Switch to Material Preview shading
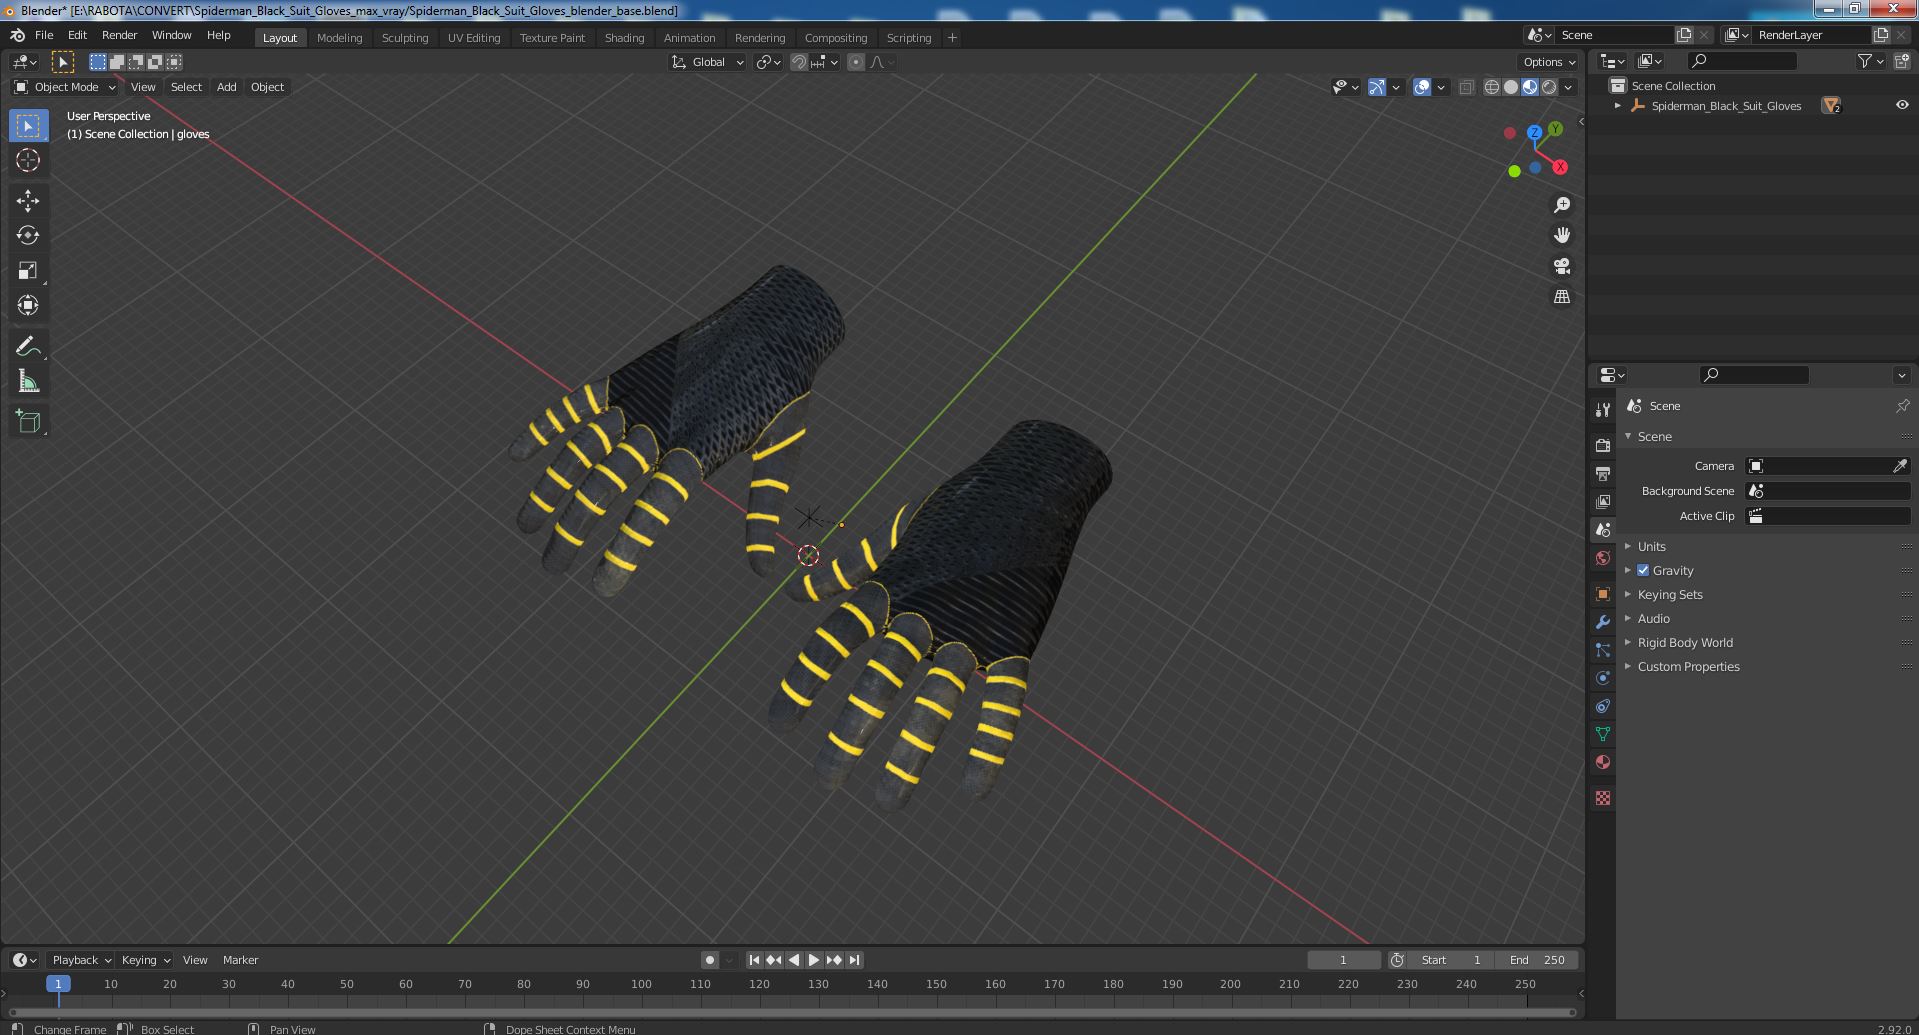 [x=1529, y=87]
